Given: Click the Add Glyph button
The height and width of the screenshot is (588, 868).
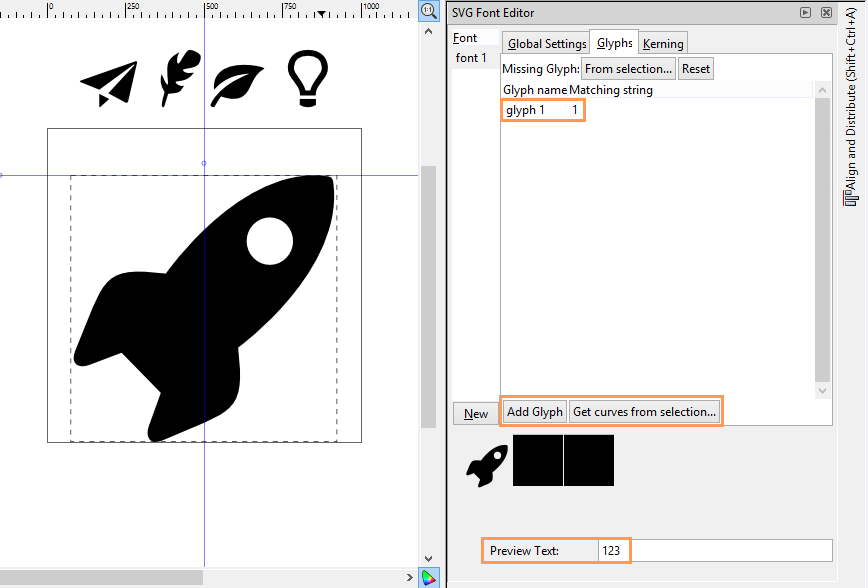Looking at the screenshot, I should pyautogui.click(x=534, y=411).
